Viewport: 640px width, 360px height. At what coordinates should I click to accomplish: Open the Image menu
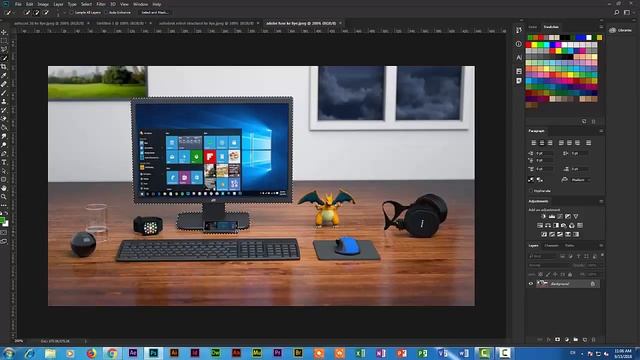(x=43, y=4)
